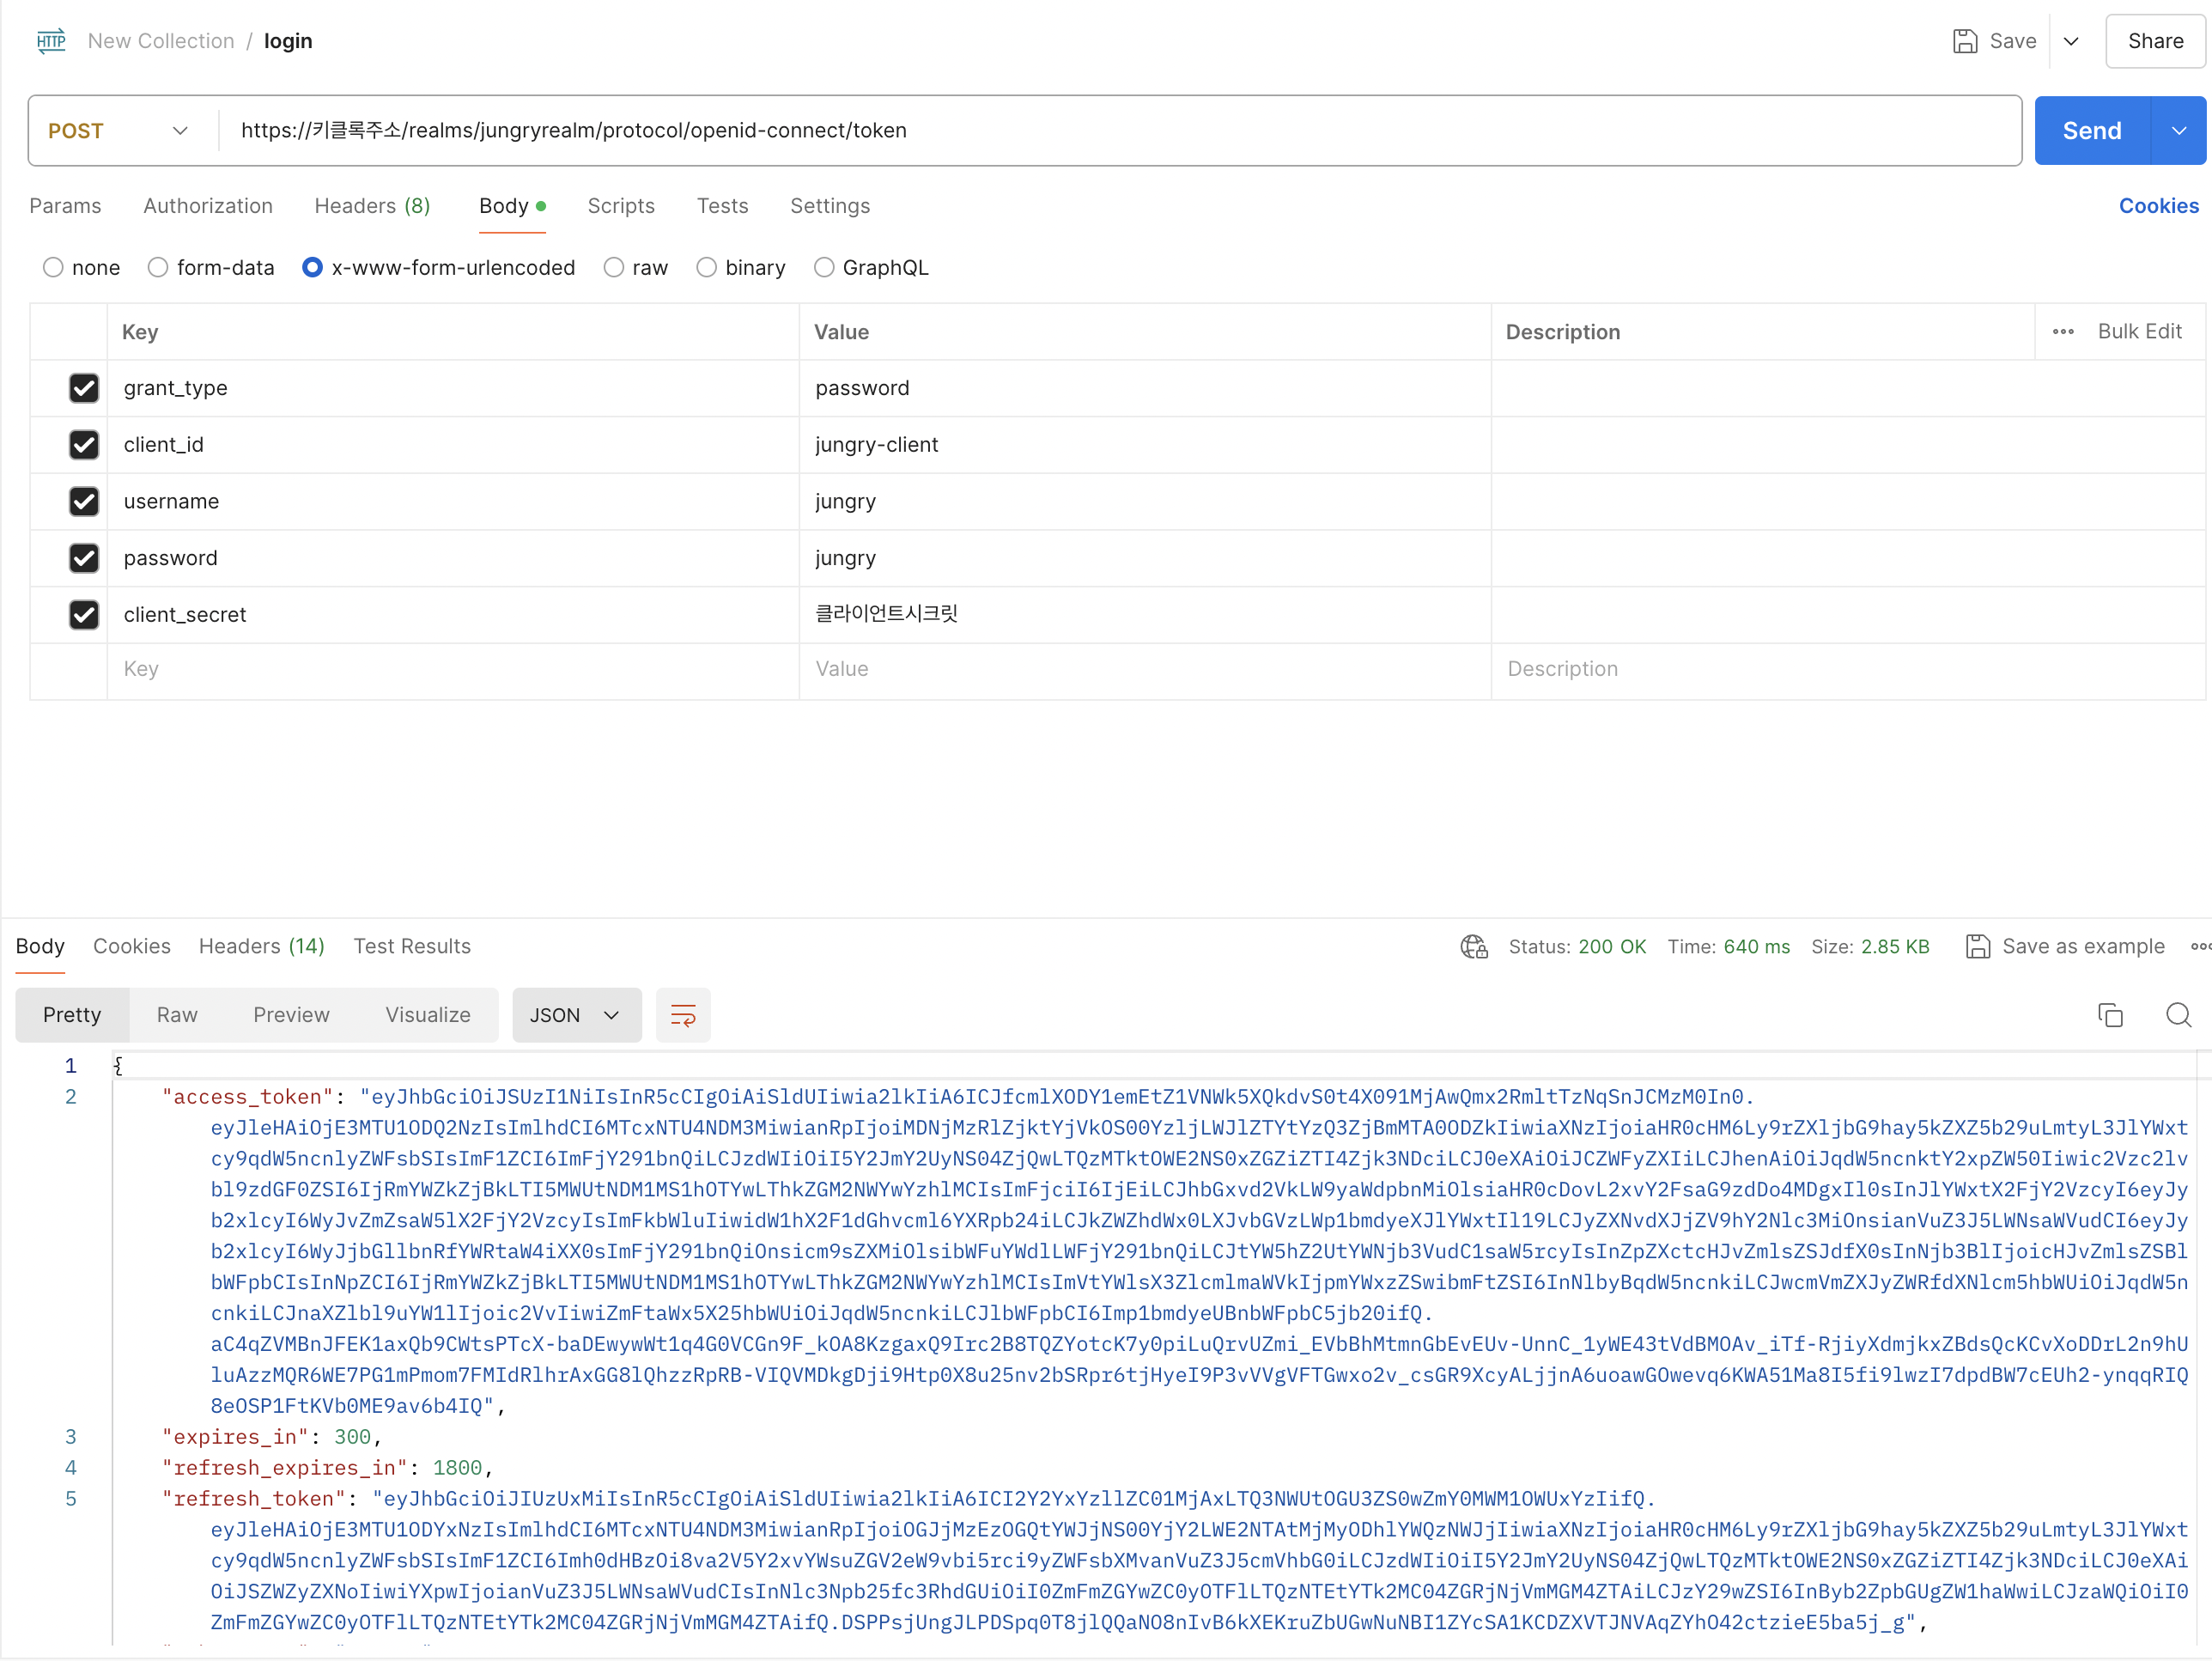Open the Params tab

coord(65,206)
